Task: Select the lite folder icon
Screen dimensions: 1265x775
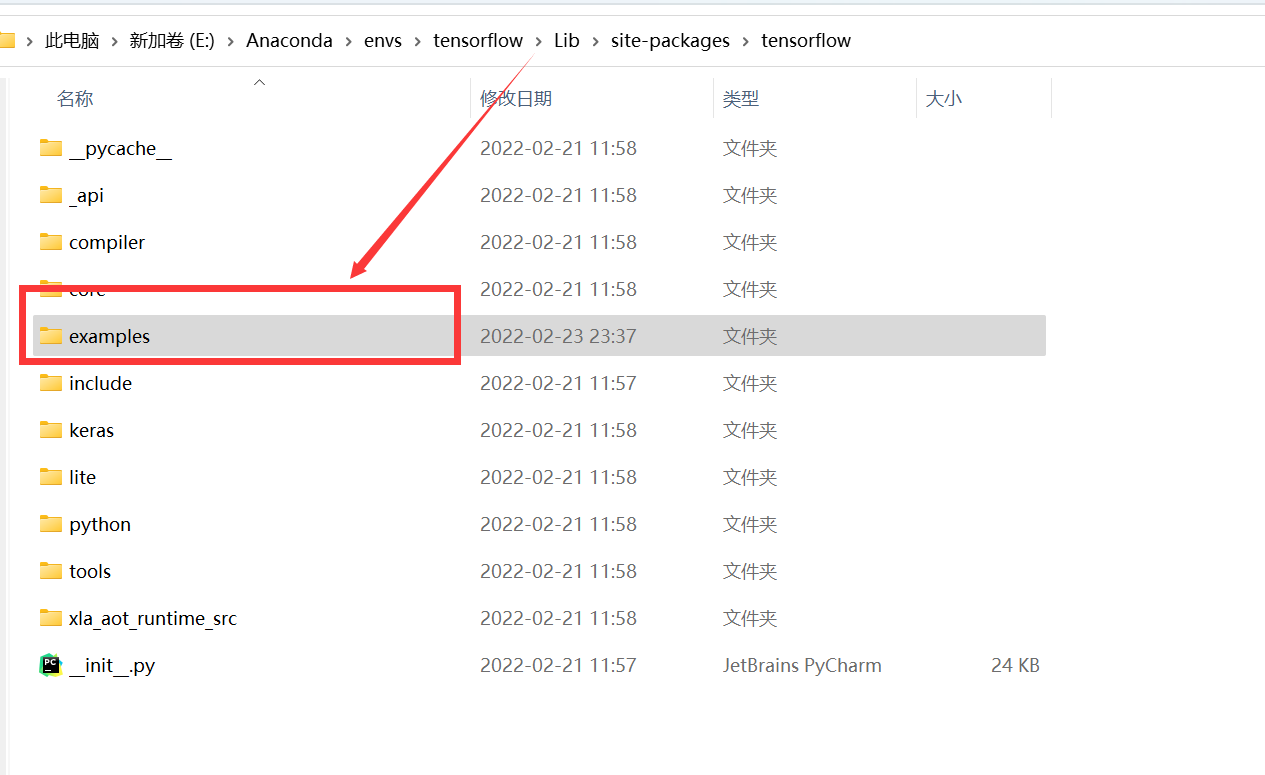Action: [51, 477]
